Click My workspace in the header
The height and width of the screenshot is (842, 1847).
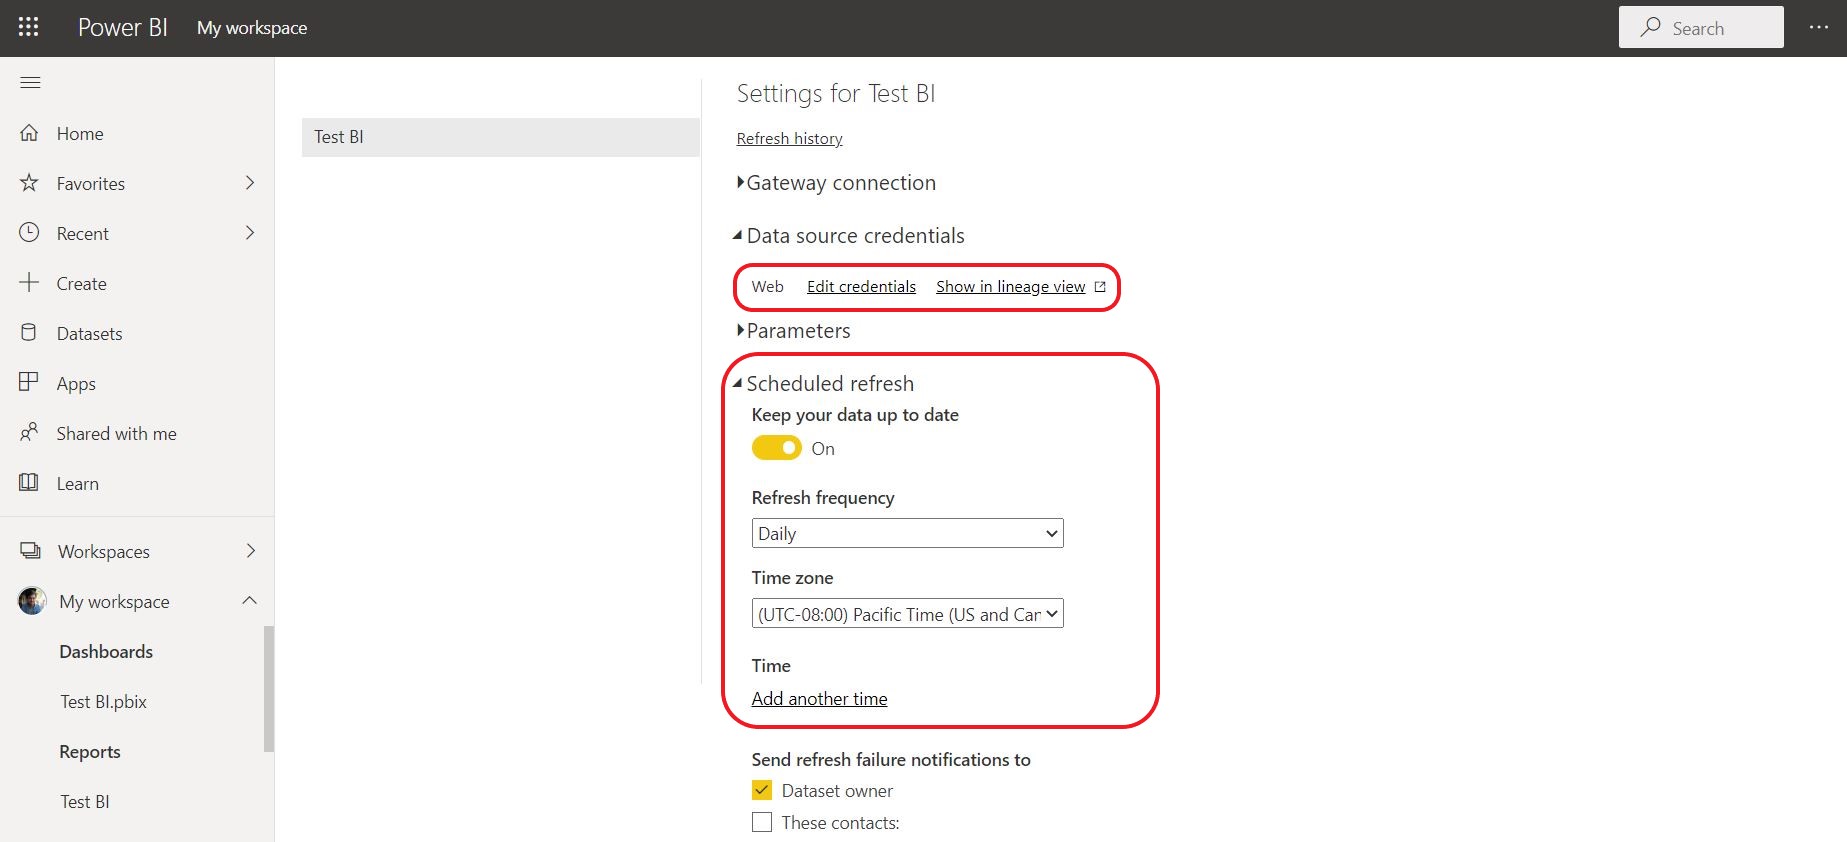252,28
